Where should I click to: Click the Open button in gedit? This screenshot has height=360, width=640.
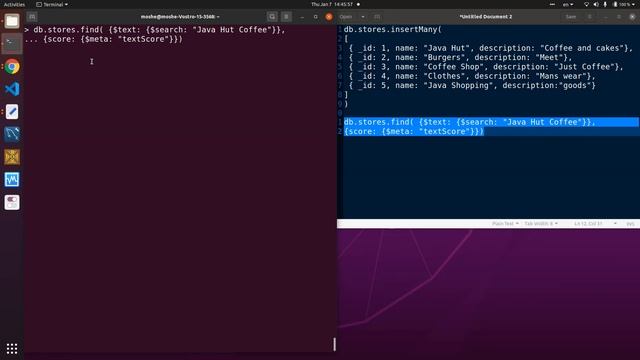(x=346, y=17)
